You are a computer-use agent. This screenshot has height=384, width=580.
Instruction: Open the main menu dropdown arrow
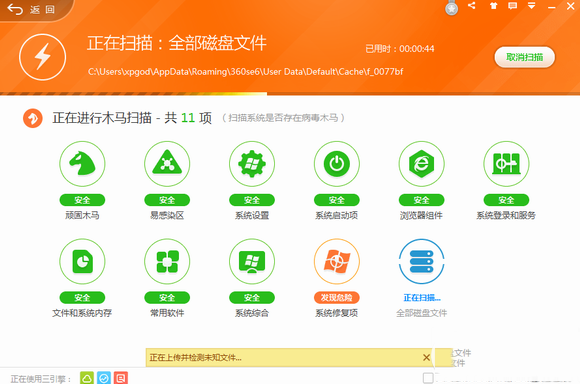click(x=532, y=6)
